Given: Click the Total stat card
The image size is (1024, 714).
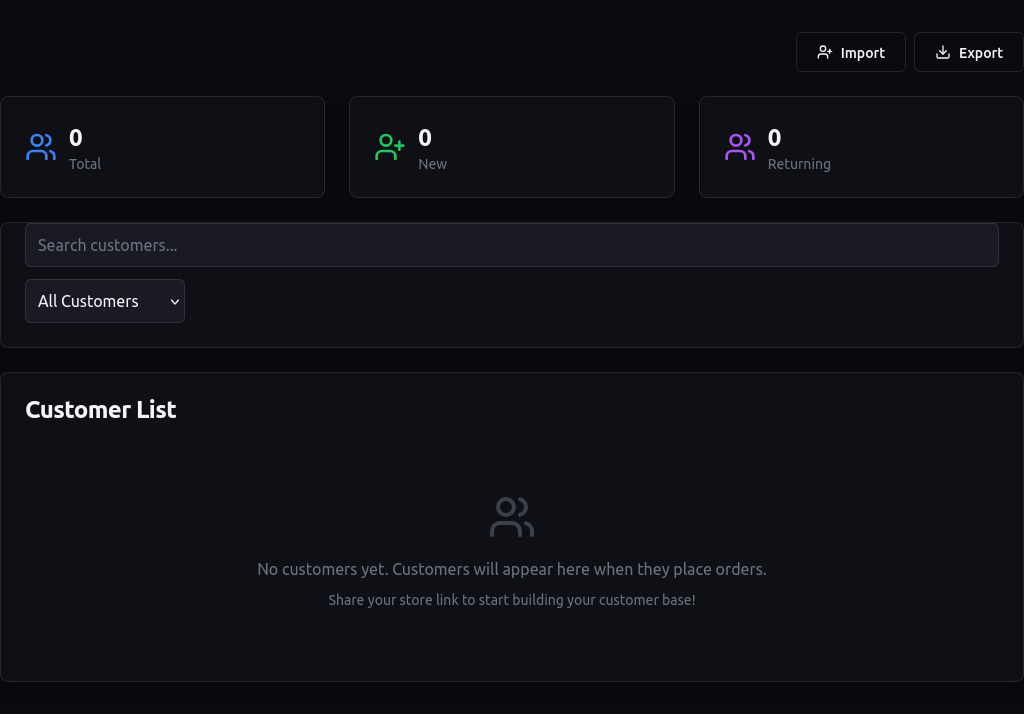Looking at the screenshot, I should tap(162, 146).
